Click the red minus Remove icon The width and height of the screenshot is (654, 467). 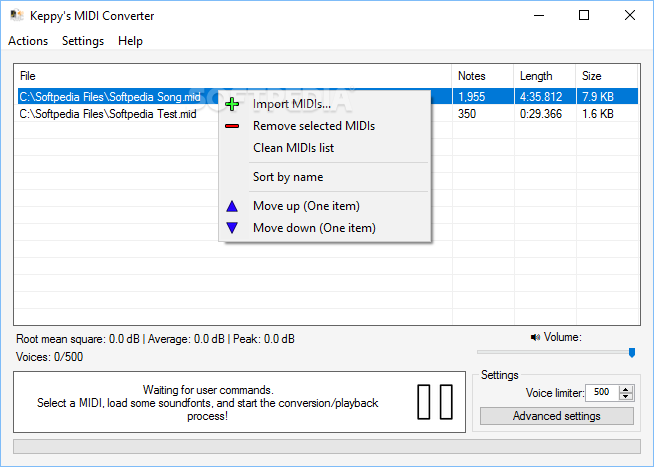click(x=232, y=126)
